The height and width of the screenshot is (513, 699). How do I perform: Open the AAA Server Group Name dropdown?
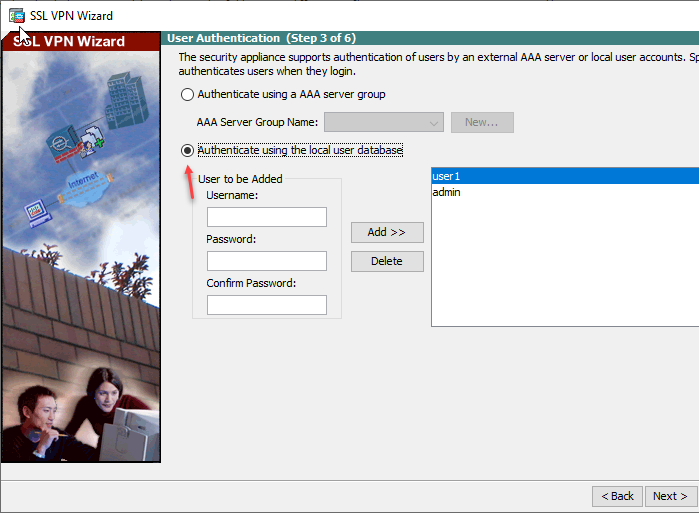click(383, 123)
